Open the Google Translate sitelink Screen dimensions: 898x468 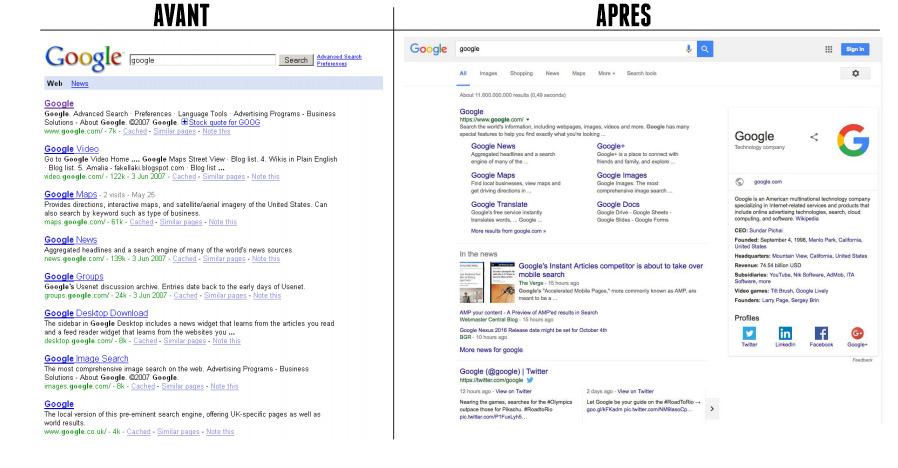point(499,204)
